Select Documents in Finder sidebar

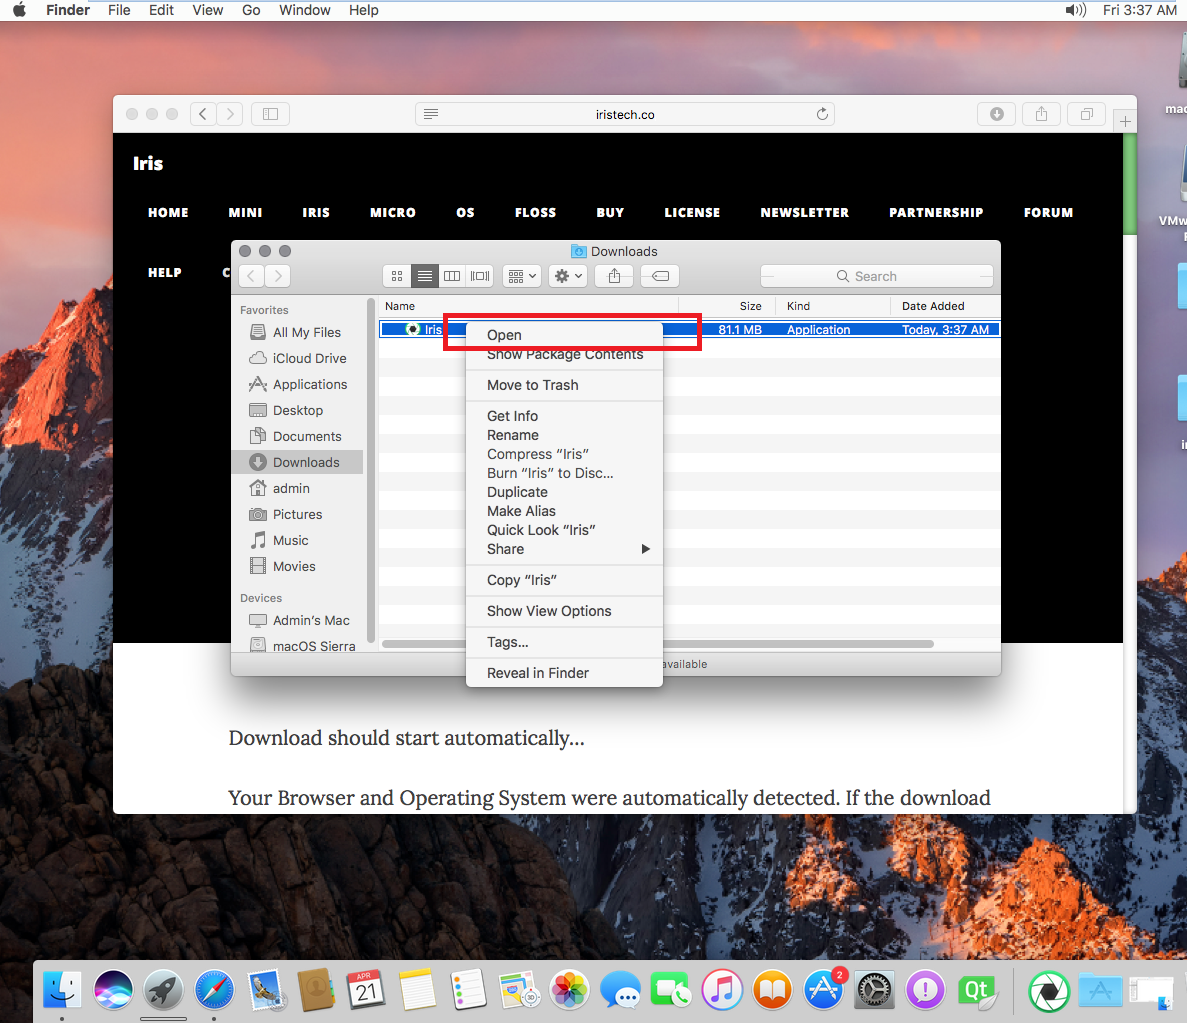pos(298,436)
